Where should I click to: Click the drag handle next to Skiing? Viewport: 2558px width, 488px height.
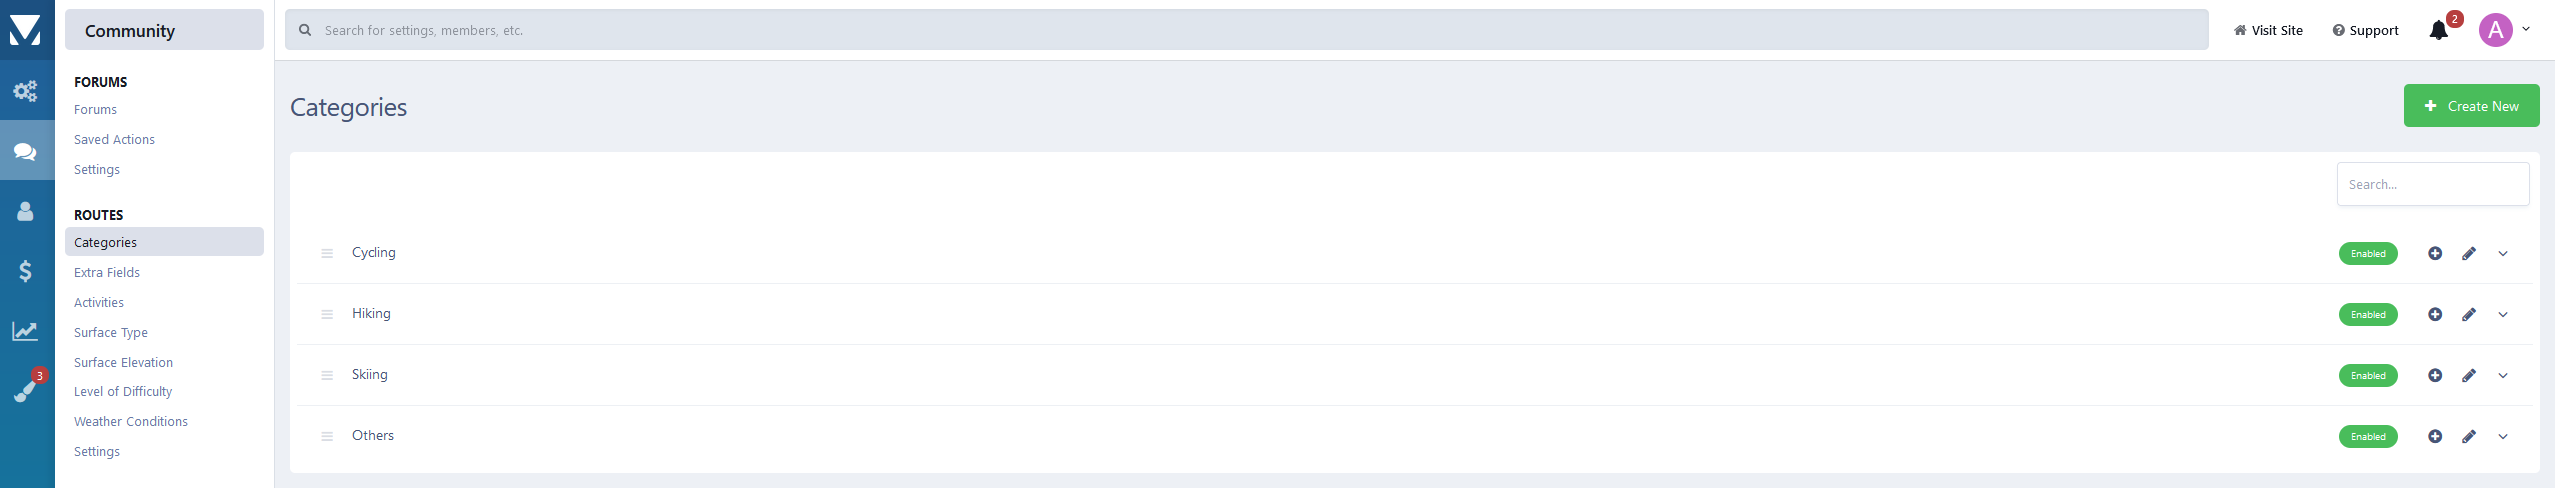327,376
